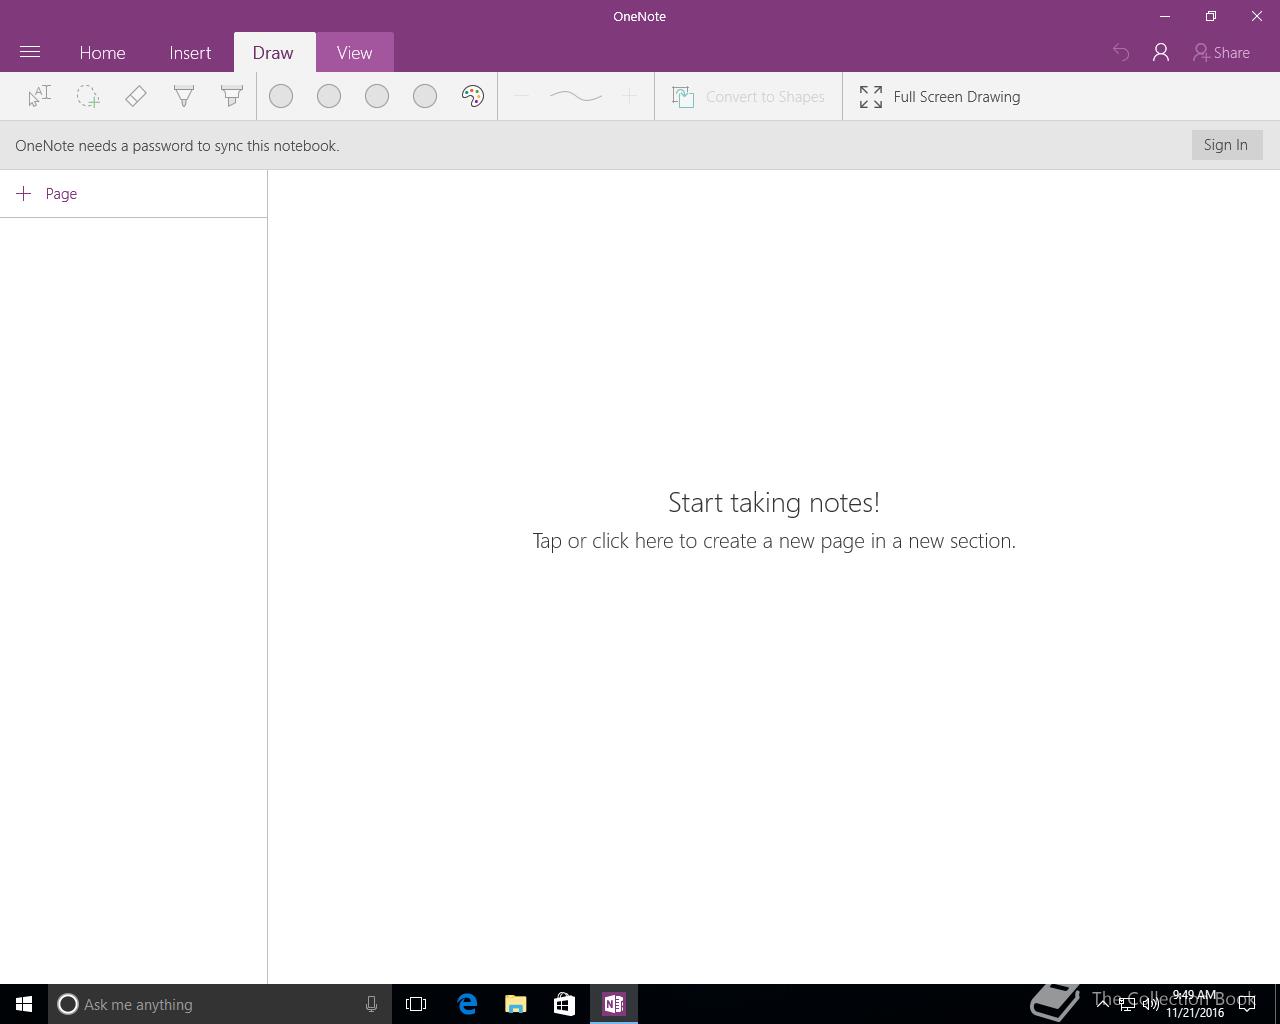The height and width of the screenshot is (1024, 1280).
Task: Open the View tab
Action: pos(354,52)
